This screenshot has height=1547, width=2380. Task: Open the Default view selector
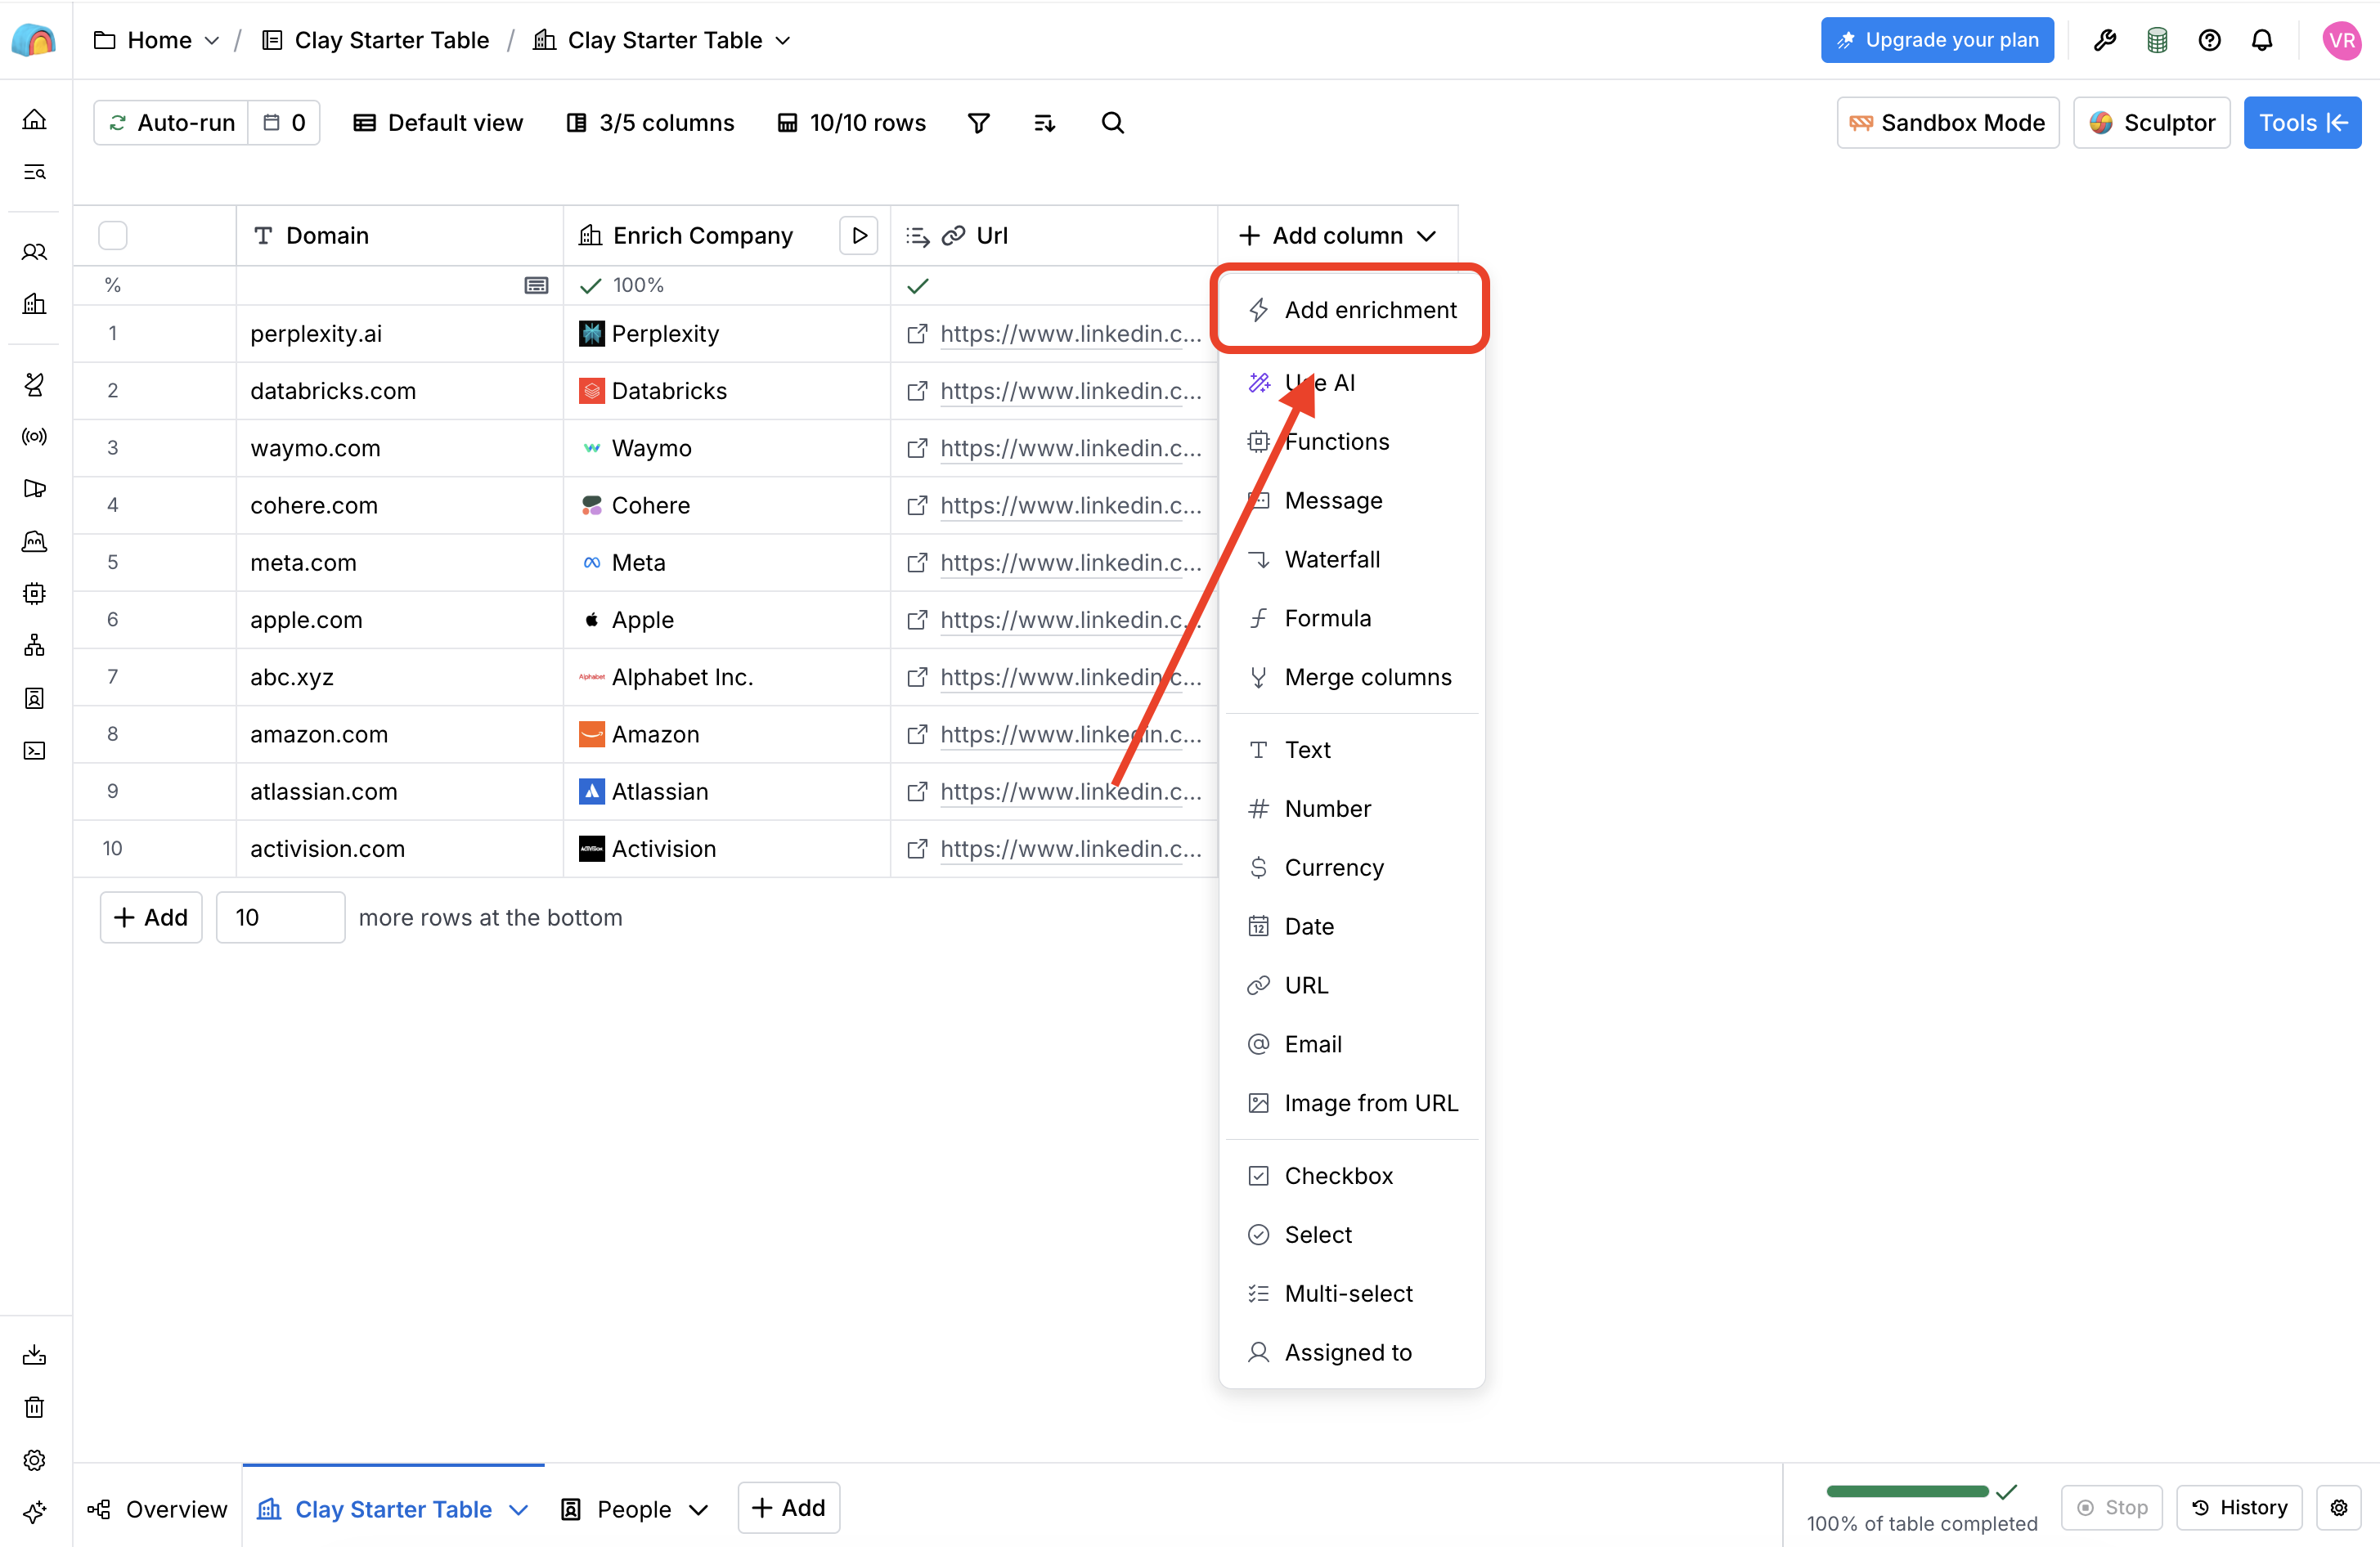pyautogui.click(x=438, y=123)
